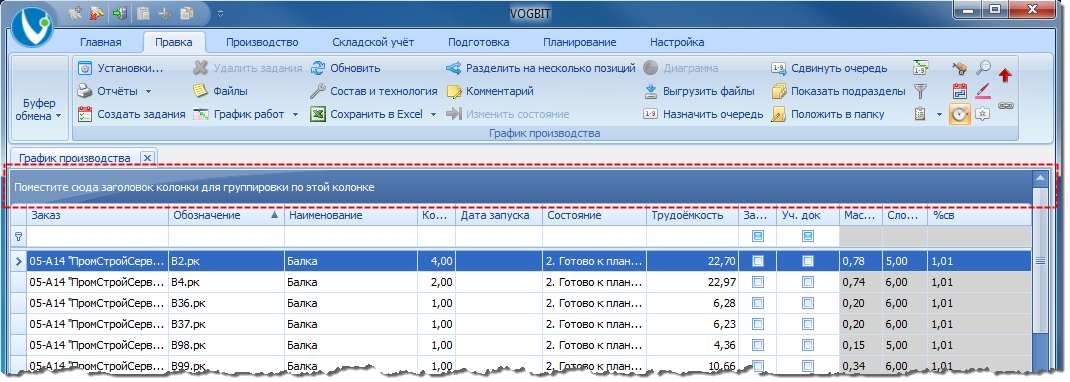Click Выгрузить файлы

click(x=699, y=91)
